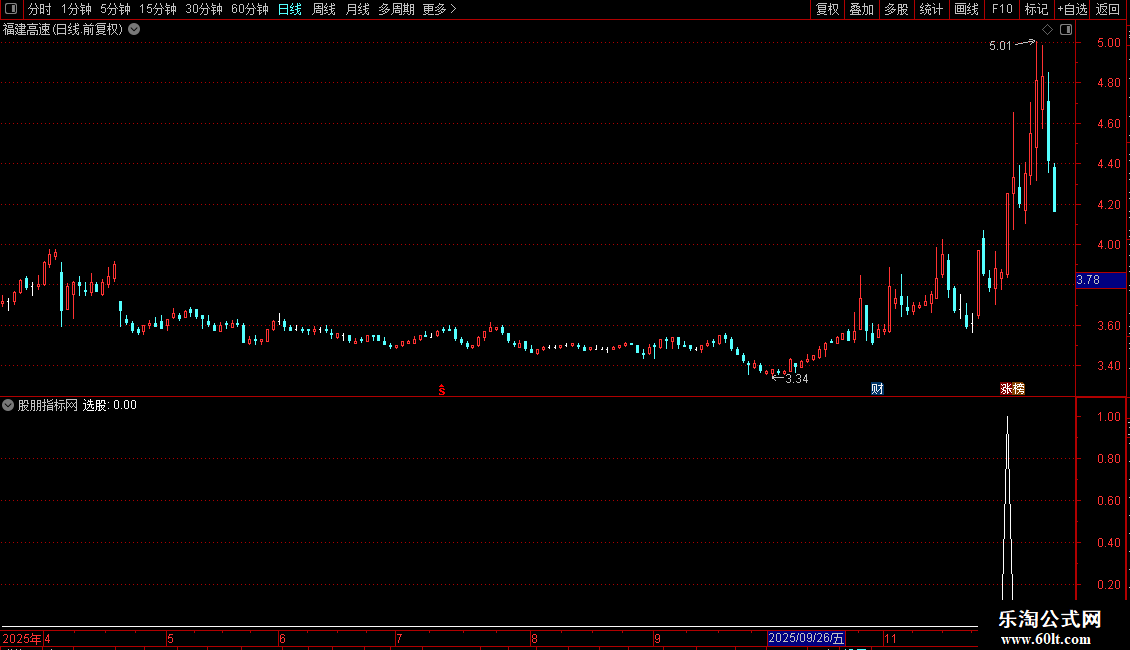This screenshot has height=650, width=1130.
Task: Click the 2025年 label on the time axis
Action: click(22, 638)
